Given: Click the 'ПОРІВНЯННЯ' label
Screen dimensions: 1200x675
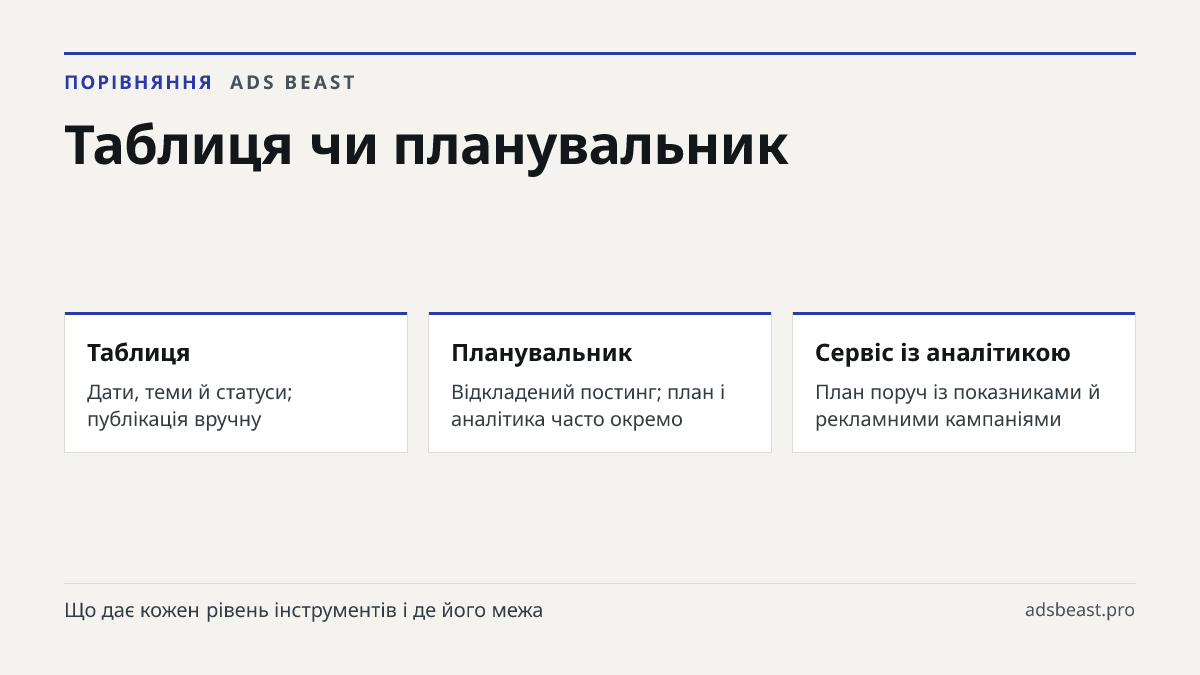Looking at the screenshot, I should point(138,83).
